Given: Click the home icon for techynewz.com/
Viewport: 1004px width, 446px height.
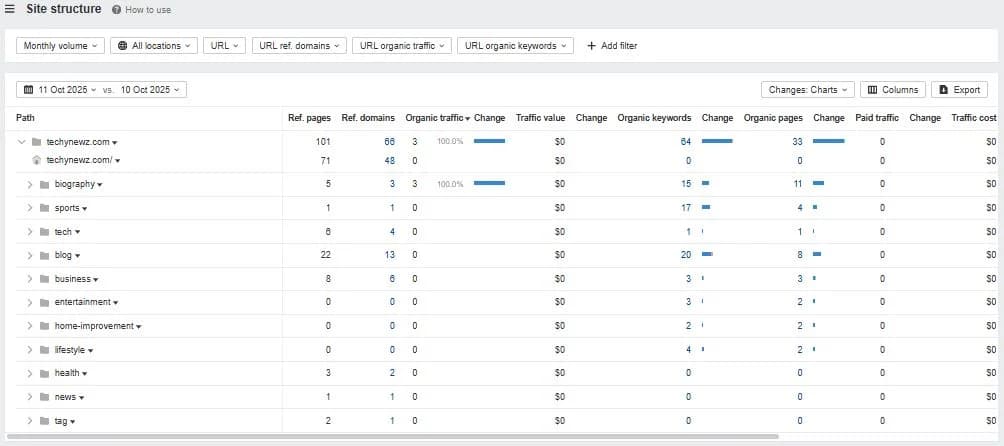Looking at the screenshot, I should (x=36, y=160).
